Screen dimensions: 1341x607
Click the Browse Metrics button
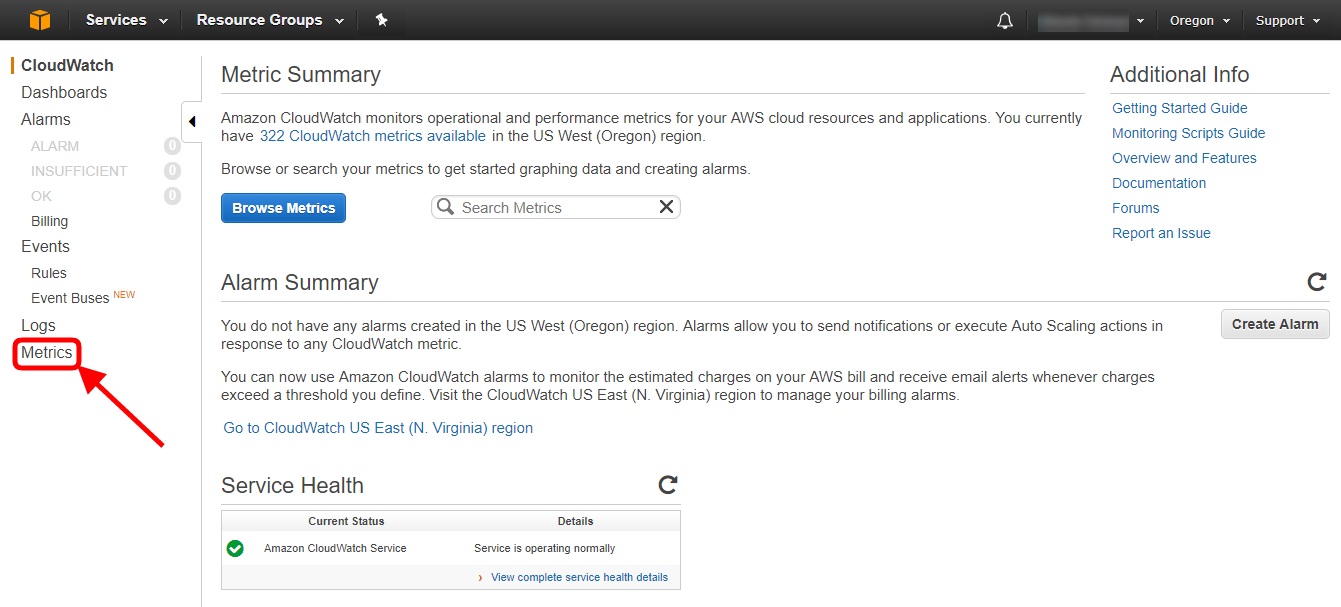click(283, 208)
